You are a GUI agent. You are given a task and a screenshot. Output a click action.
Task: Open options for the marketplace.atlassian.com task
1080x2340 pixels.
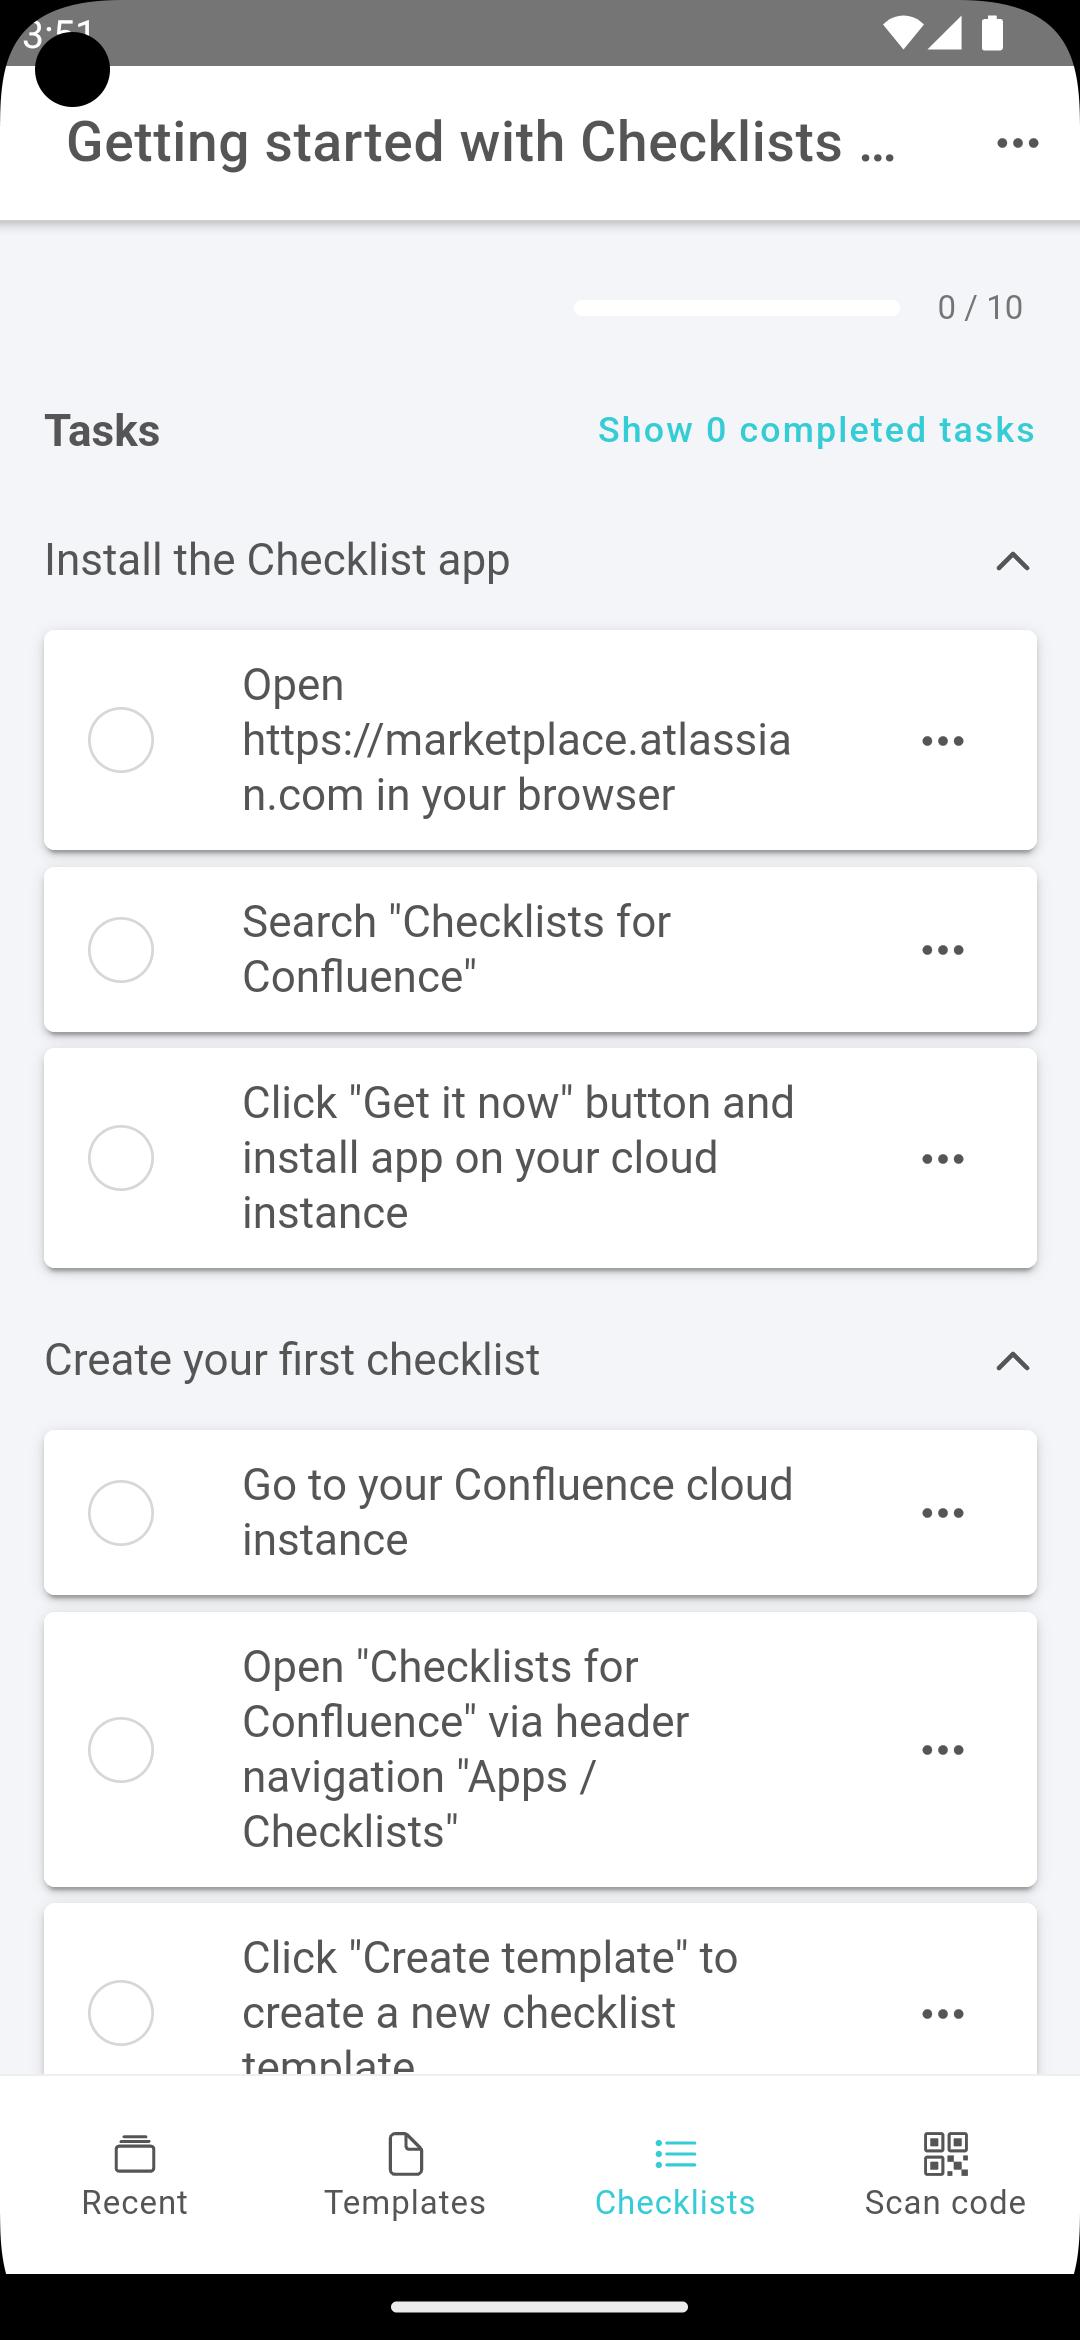pyautogui.click(x=943, y=741)
